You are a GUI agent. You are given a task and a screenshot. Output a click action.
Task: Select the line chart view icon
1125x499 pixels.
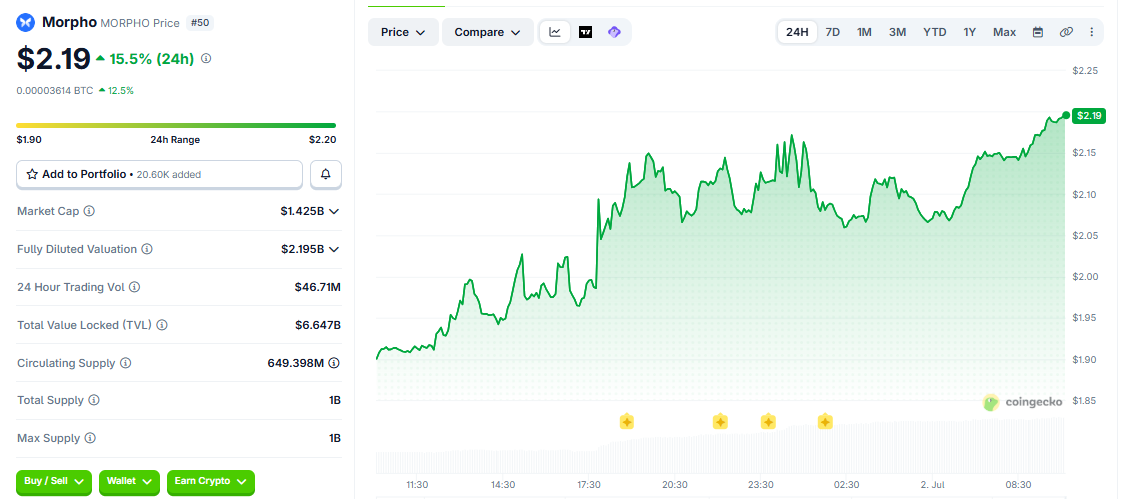pos(555,32)
